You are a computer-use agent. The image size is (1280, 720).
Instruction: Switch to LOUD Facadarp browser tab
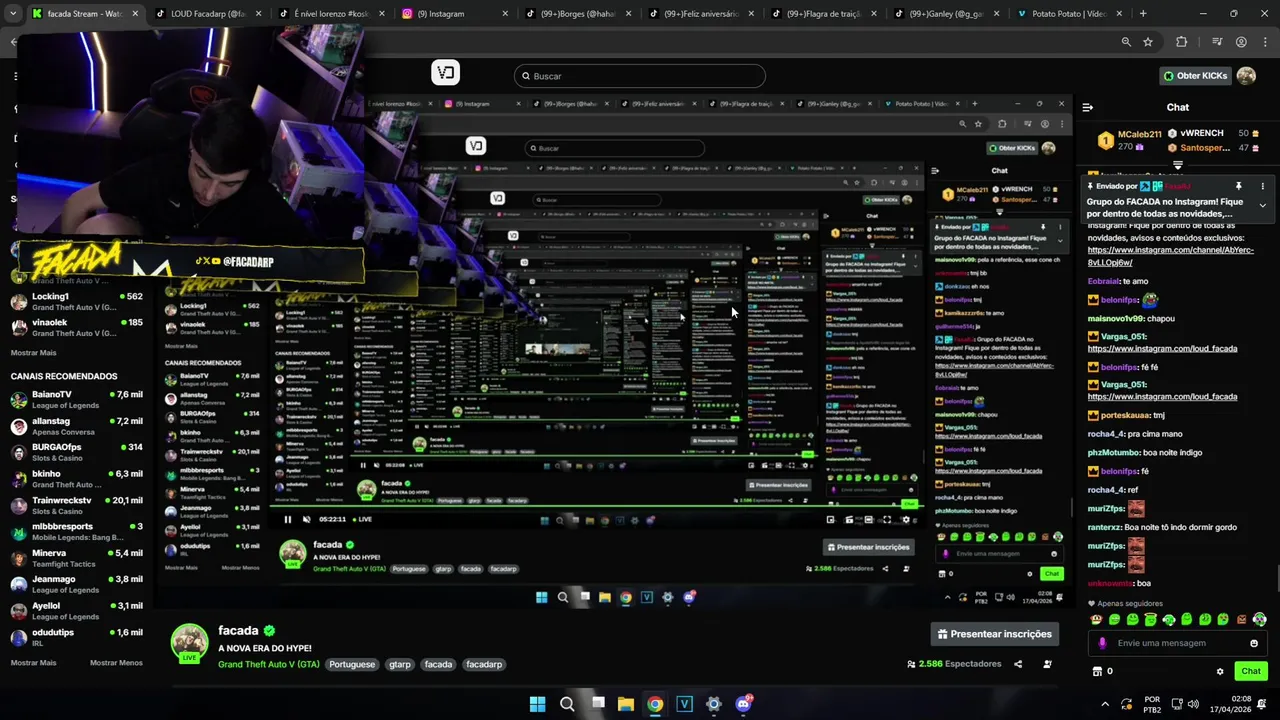tap(208, 14)
